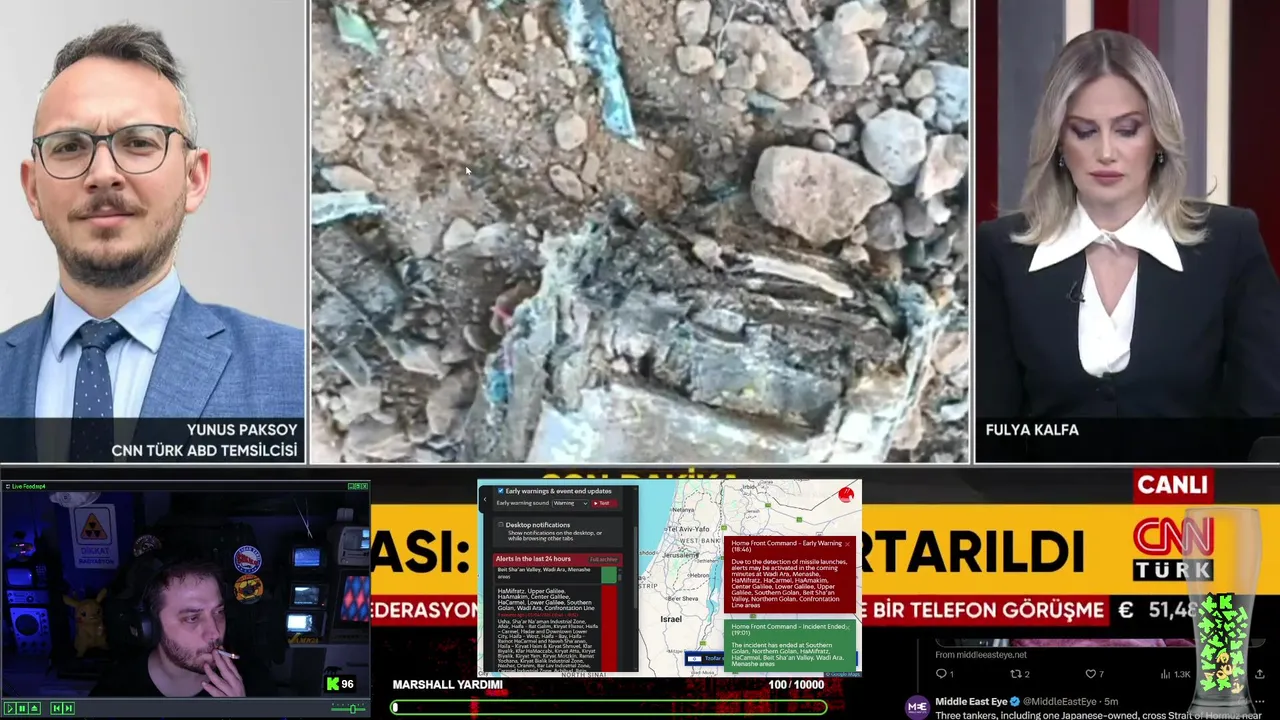1280x720 pixels.
Task: Reply to the middleeasteye.net tweet
Action: (944, 674)
